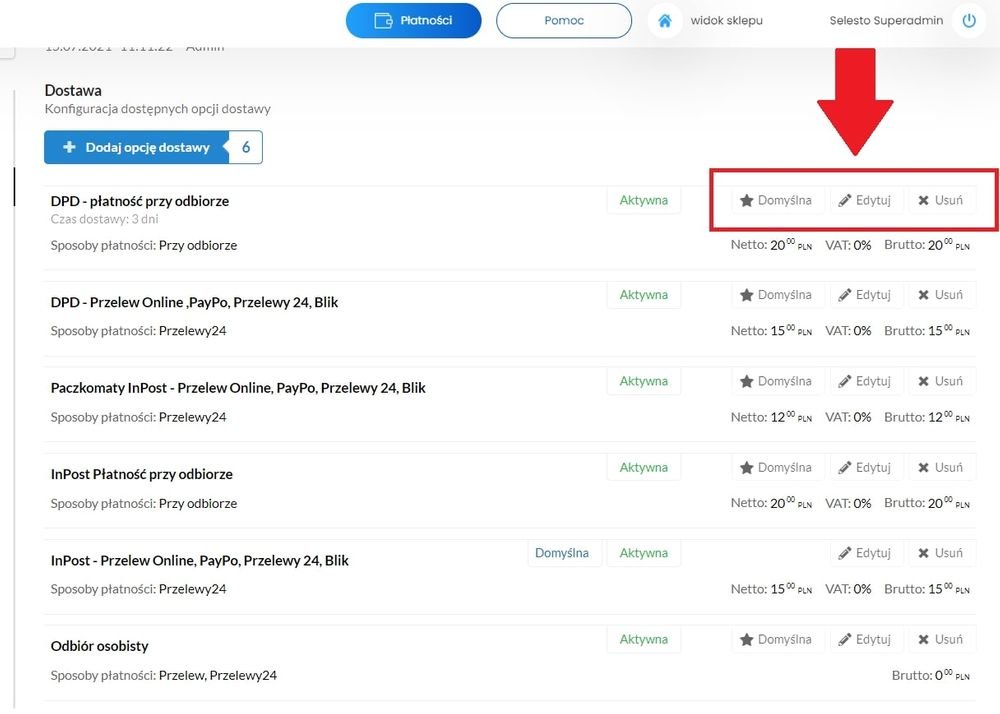The image size is (1000, 714).
Task: Click the home icon beside widok sklepu
Action: click(665, 20)
